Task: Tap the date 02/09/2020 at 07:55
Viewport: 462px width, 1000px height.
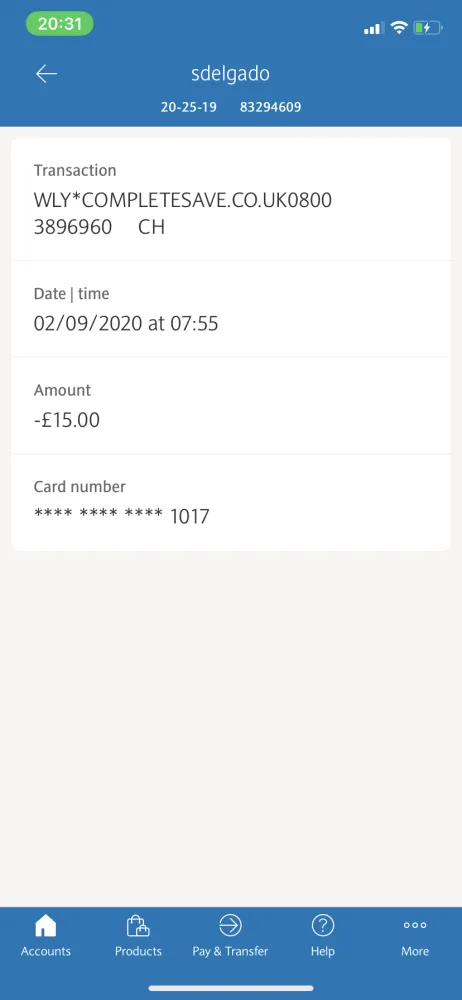Action: click(126, 323)
